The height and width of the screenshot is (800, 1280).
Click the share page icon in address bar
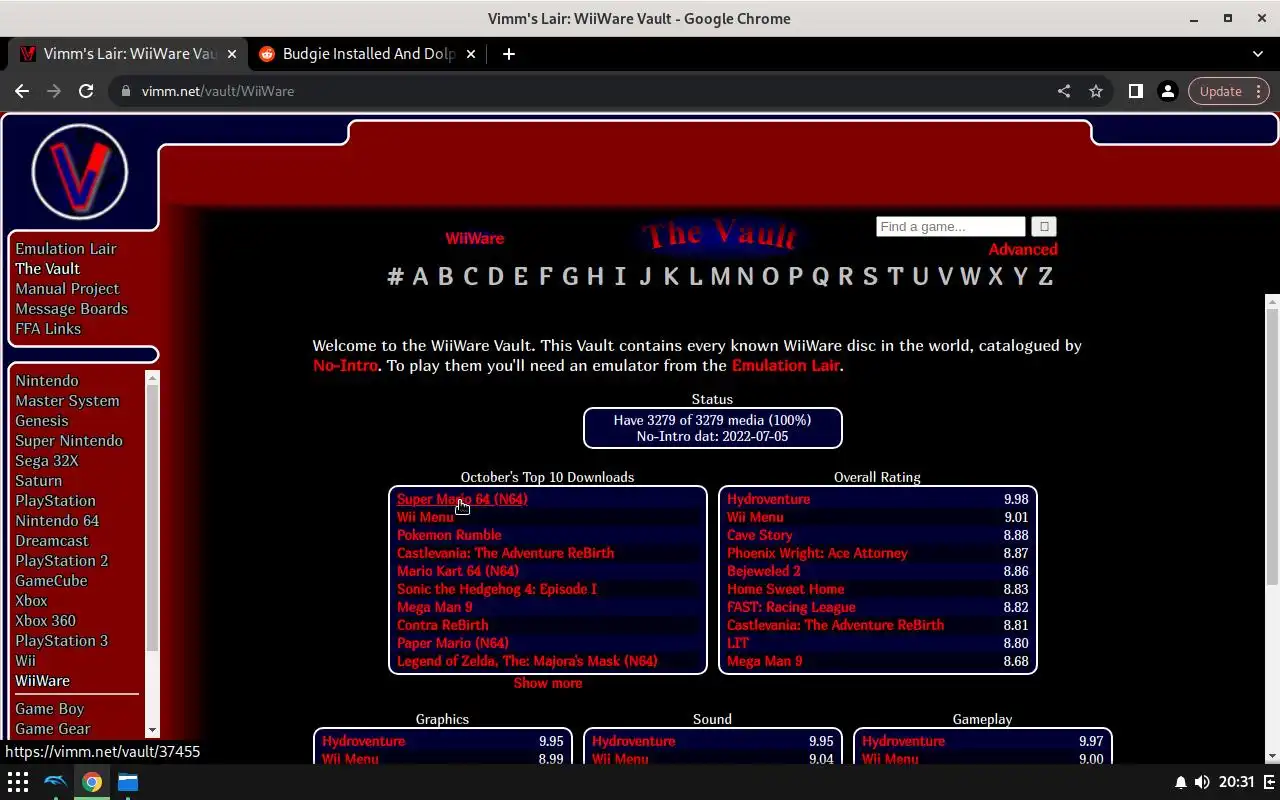tap(1064, 91)
